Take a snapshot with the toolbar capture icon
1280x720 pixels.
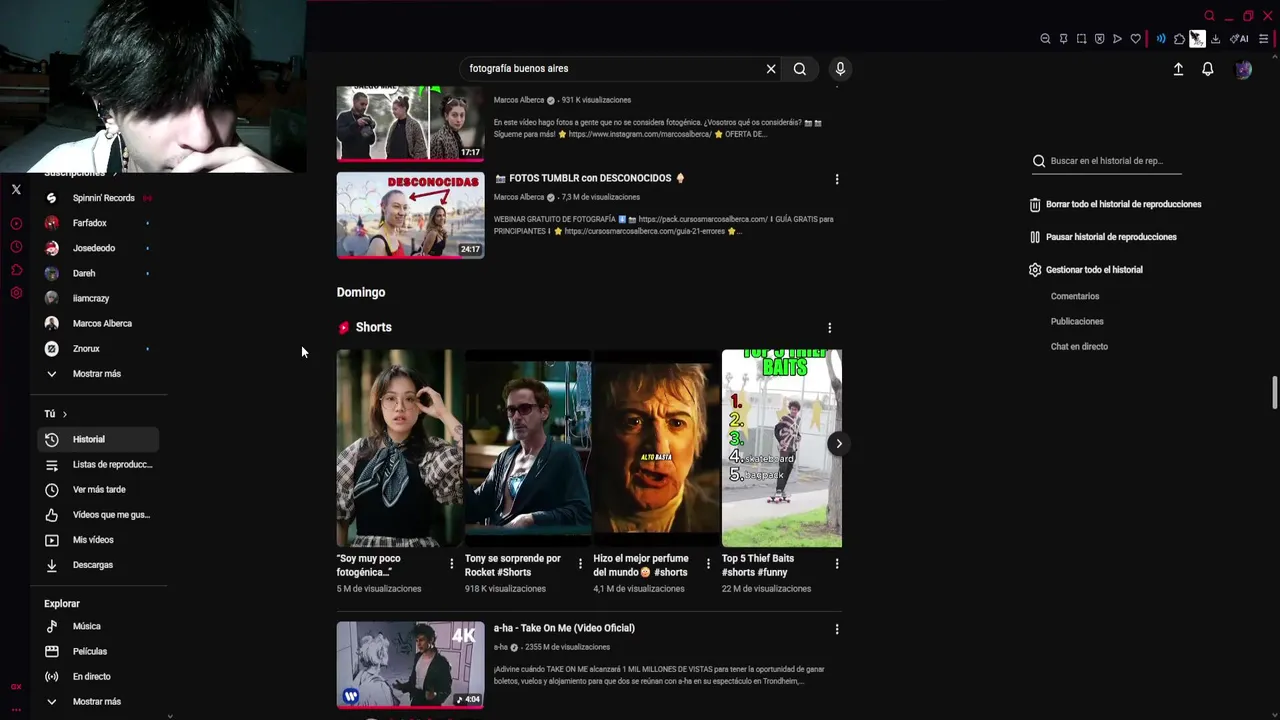point(1081,39)
